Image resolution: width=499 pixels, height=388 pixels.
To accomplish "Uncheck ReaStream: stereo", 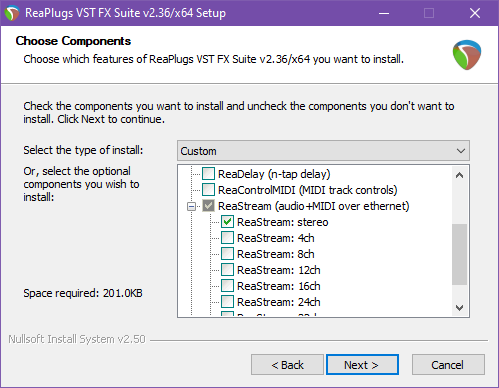I will click(227, 222).
